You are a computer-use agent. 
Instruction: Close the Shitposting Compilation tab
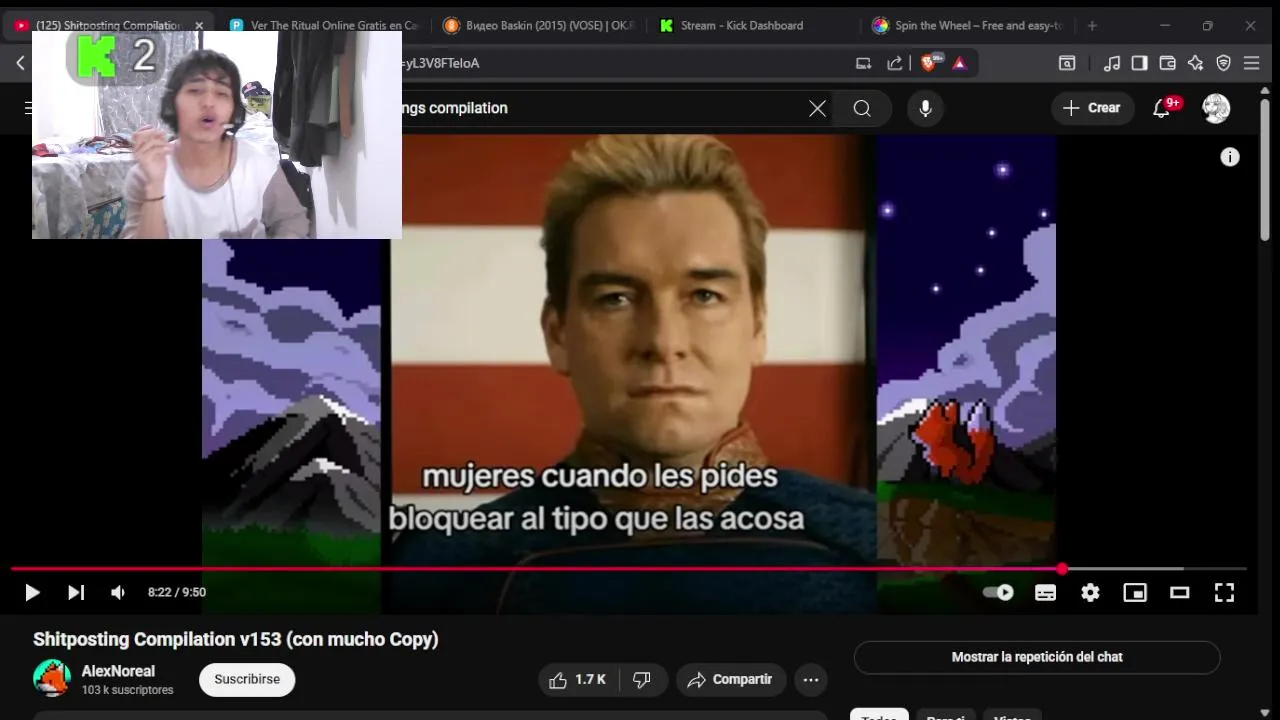pos(198,25)
